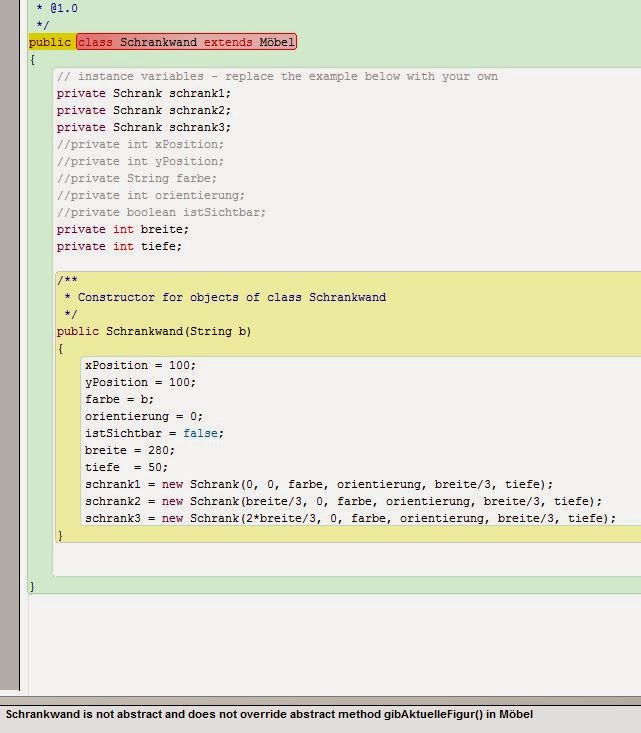Click the commented line '//private int orientierung;'
The width and height of the screenshot is (641, 733).
pos(151,195)
